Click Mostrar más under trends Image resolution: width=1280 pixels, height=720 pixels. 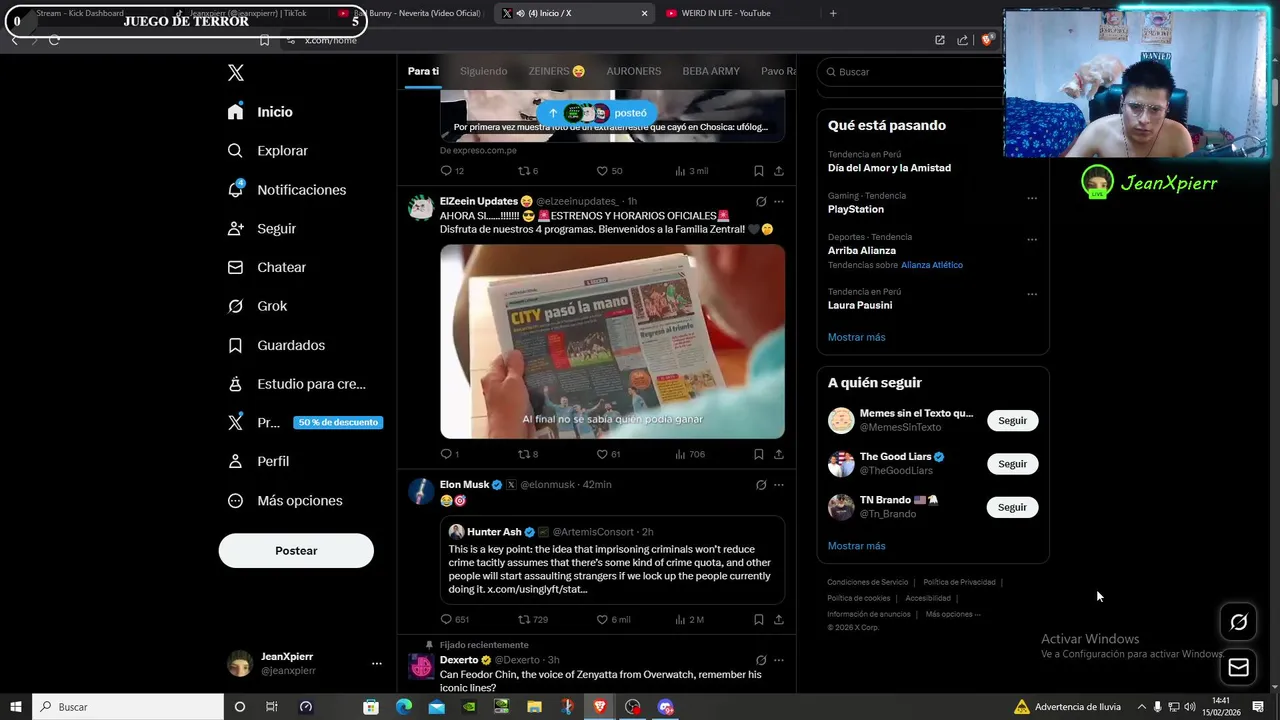point(856,337)
